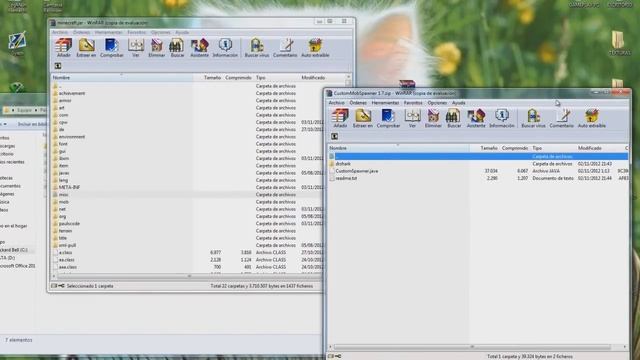
Task: Open Favoritos menu in CustomMobSpawner window
Action: tap(413, 103)
